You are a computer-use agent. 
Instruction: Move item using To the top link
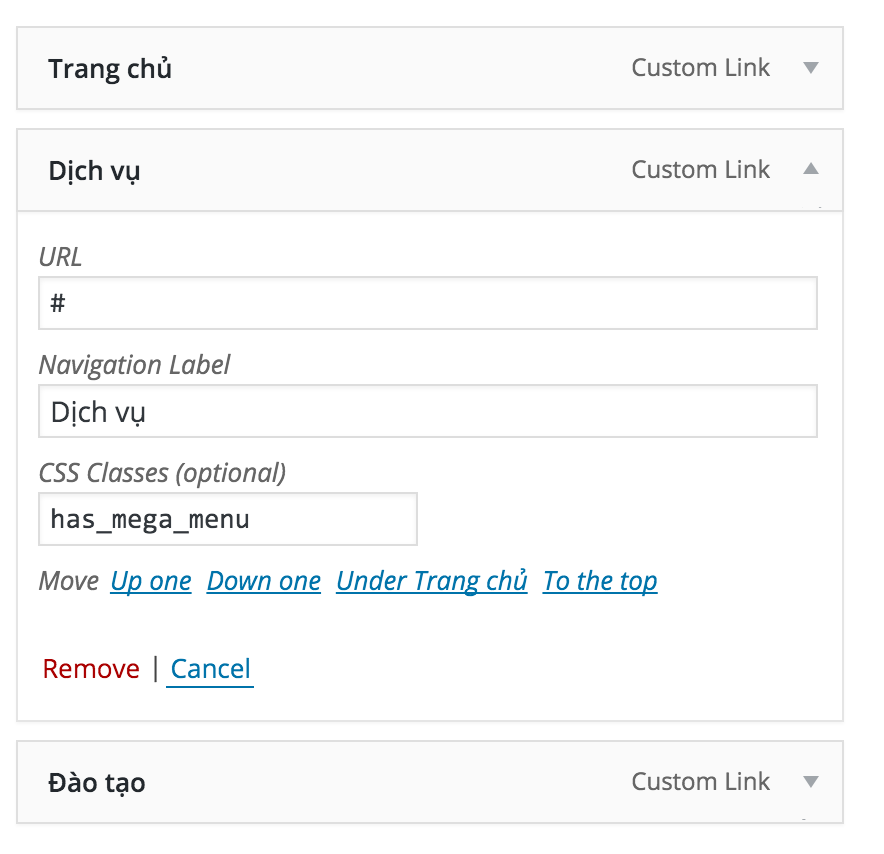tap(600, 581)
